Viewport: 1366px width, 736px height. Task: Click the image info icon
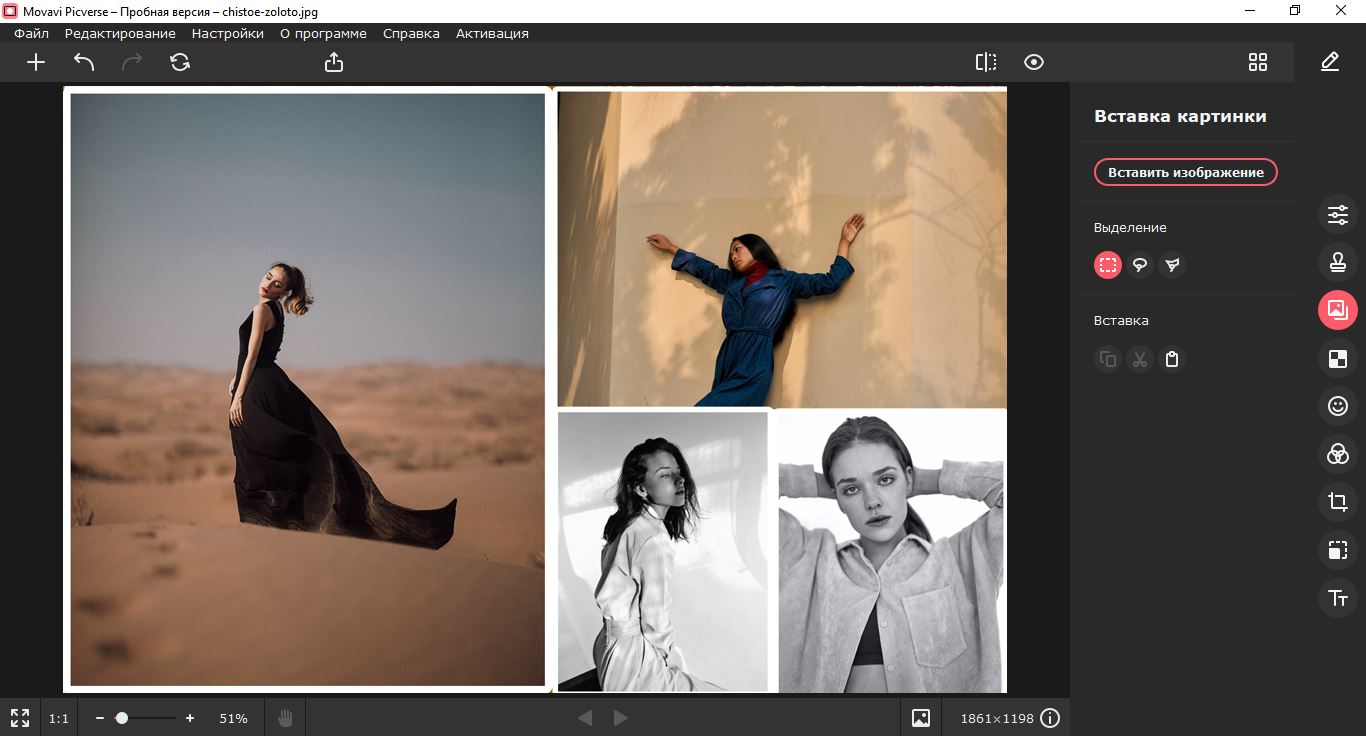point(1050,718)
